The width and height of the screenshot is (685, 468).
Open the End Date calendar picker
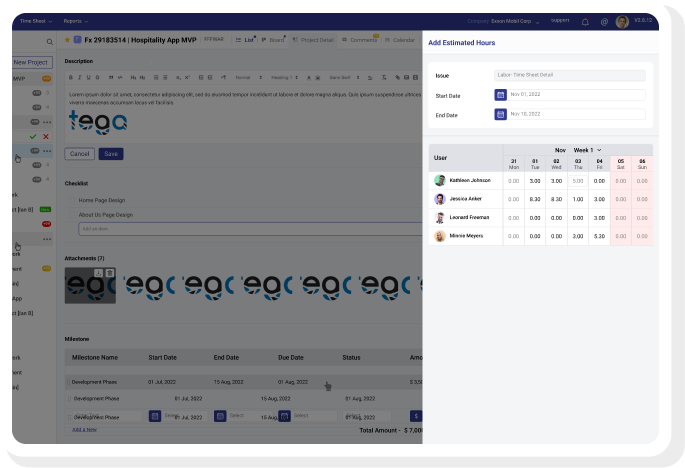click(x=500, y=114)
